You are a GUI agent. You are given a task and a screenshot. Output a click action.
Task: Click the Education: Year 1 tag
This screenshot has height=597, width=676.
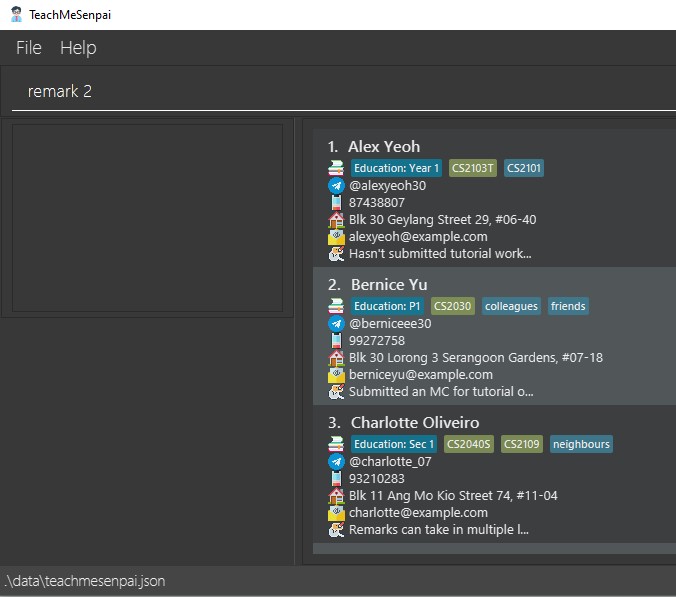[396, 168]
